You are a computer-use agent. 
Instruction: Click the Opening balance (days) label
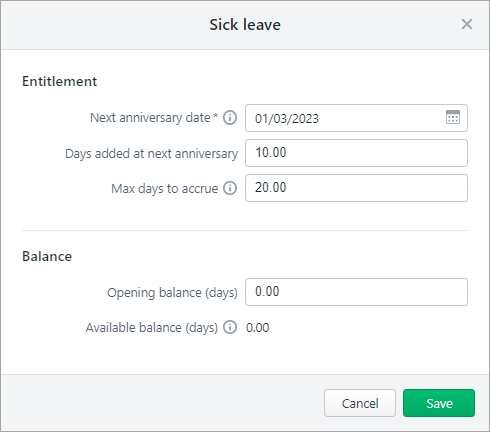click(172, 293)
